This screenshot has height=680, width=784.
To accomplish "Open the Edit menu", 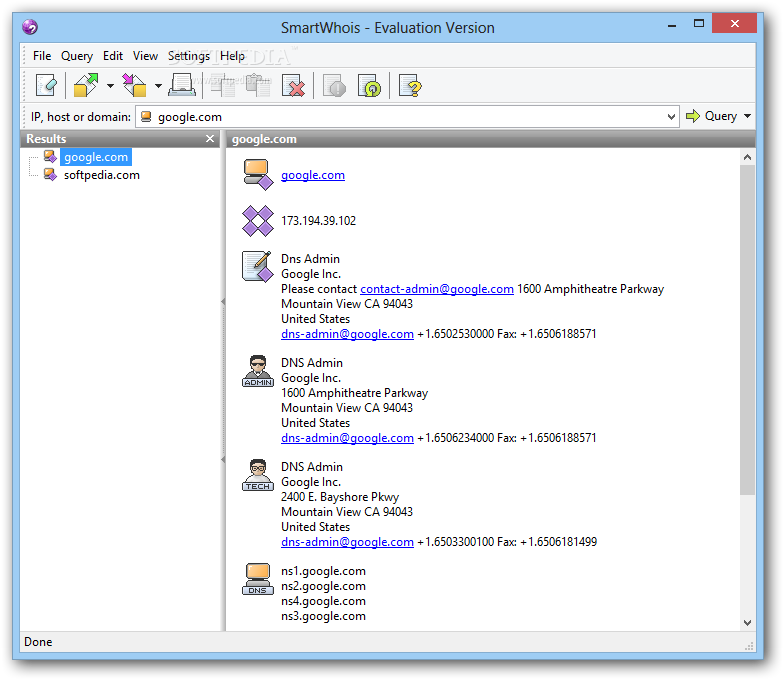I will (113, 56).
